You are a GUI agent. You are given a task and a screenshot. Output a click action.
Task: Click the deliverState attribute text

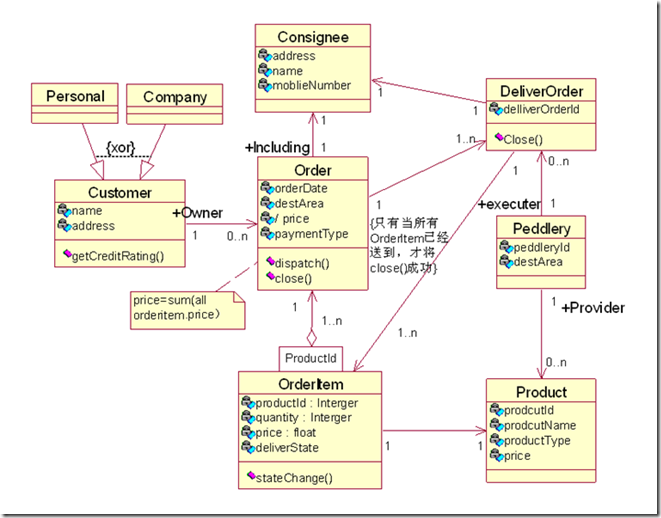pyautogui.click(x=287, y=447)
